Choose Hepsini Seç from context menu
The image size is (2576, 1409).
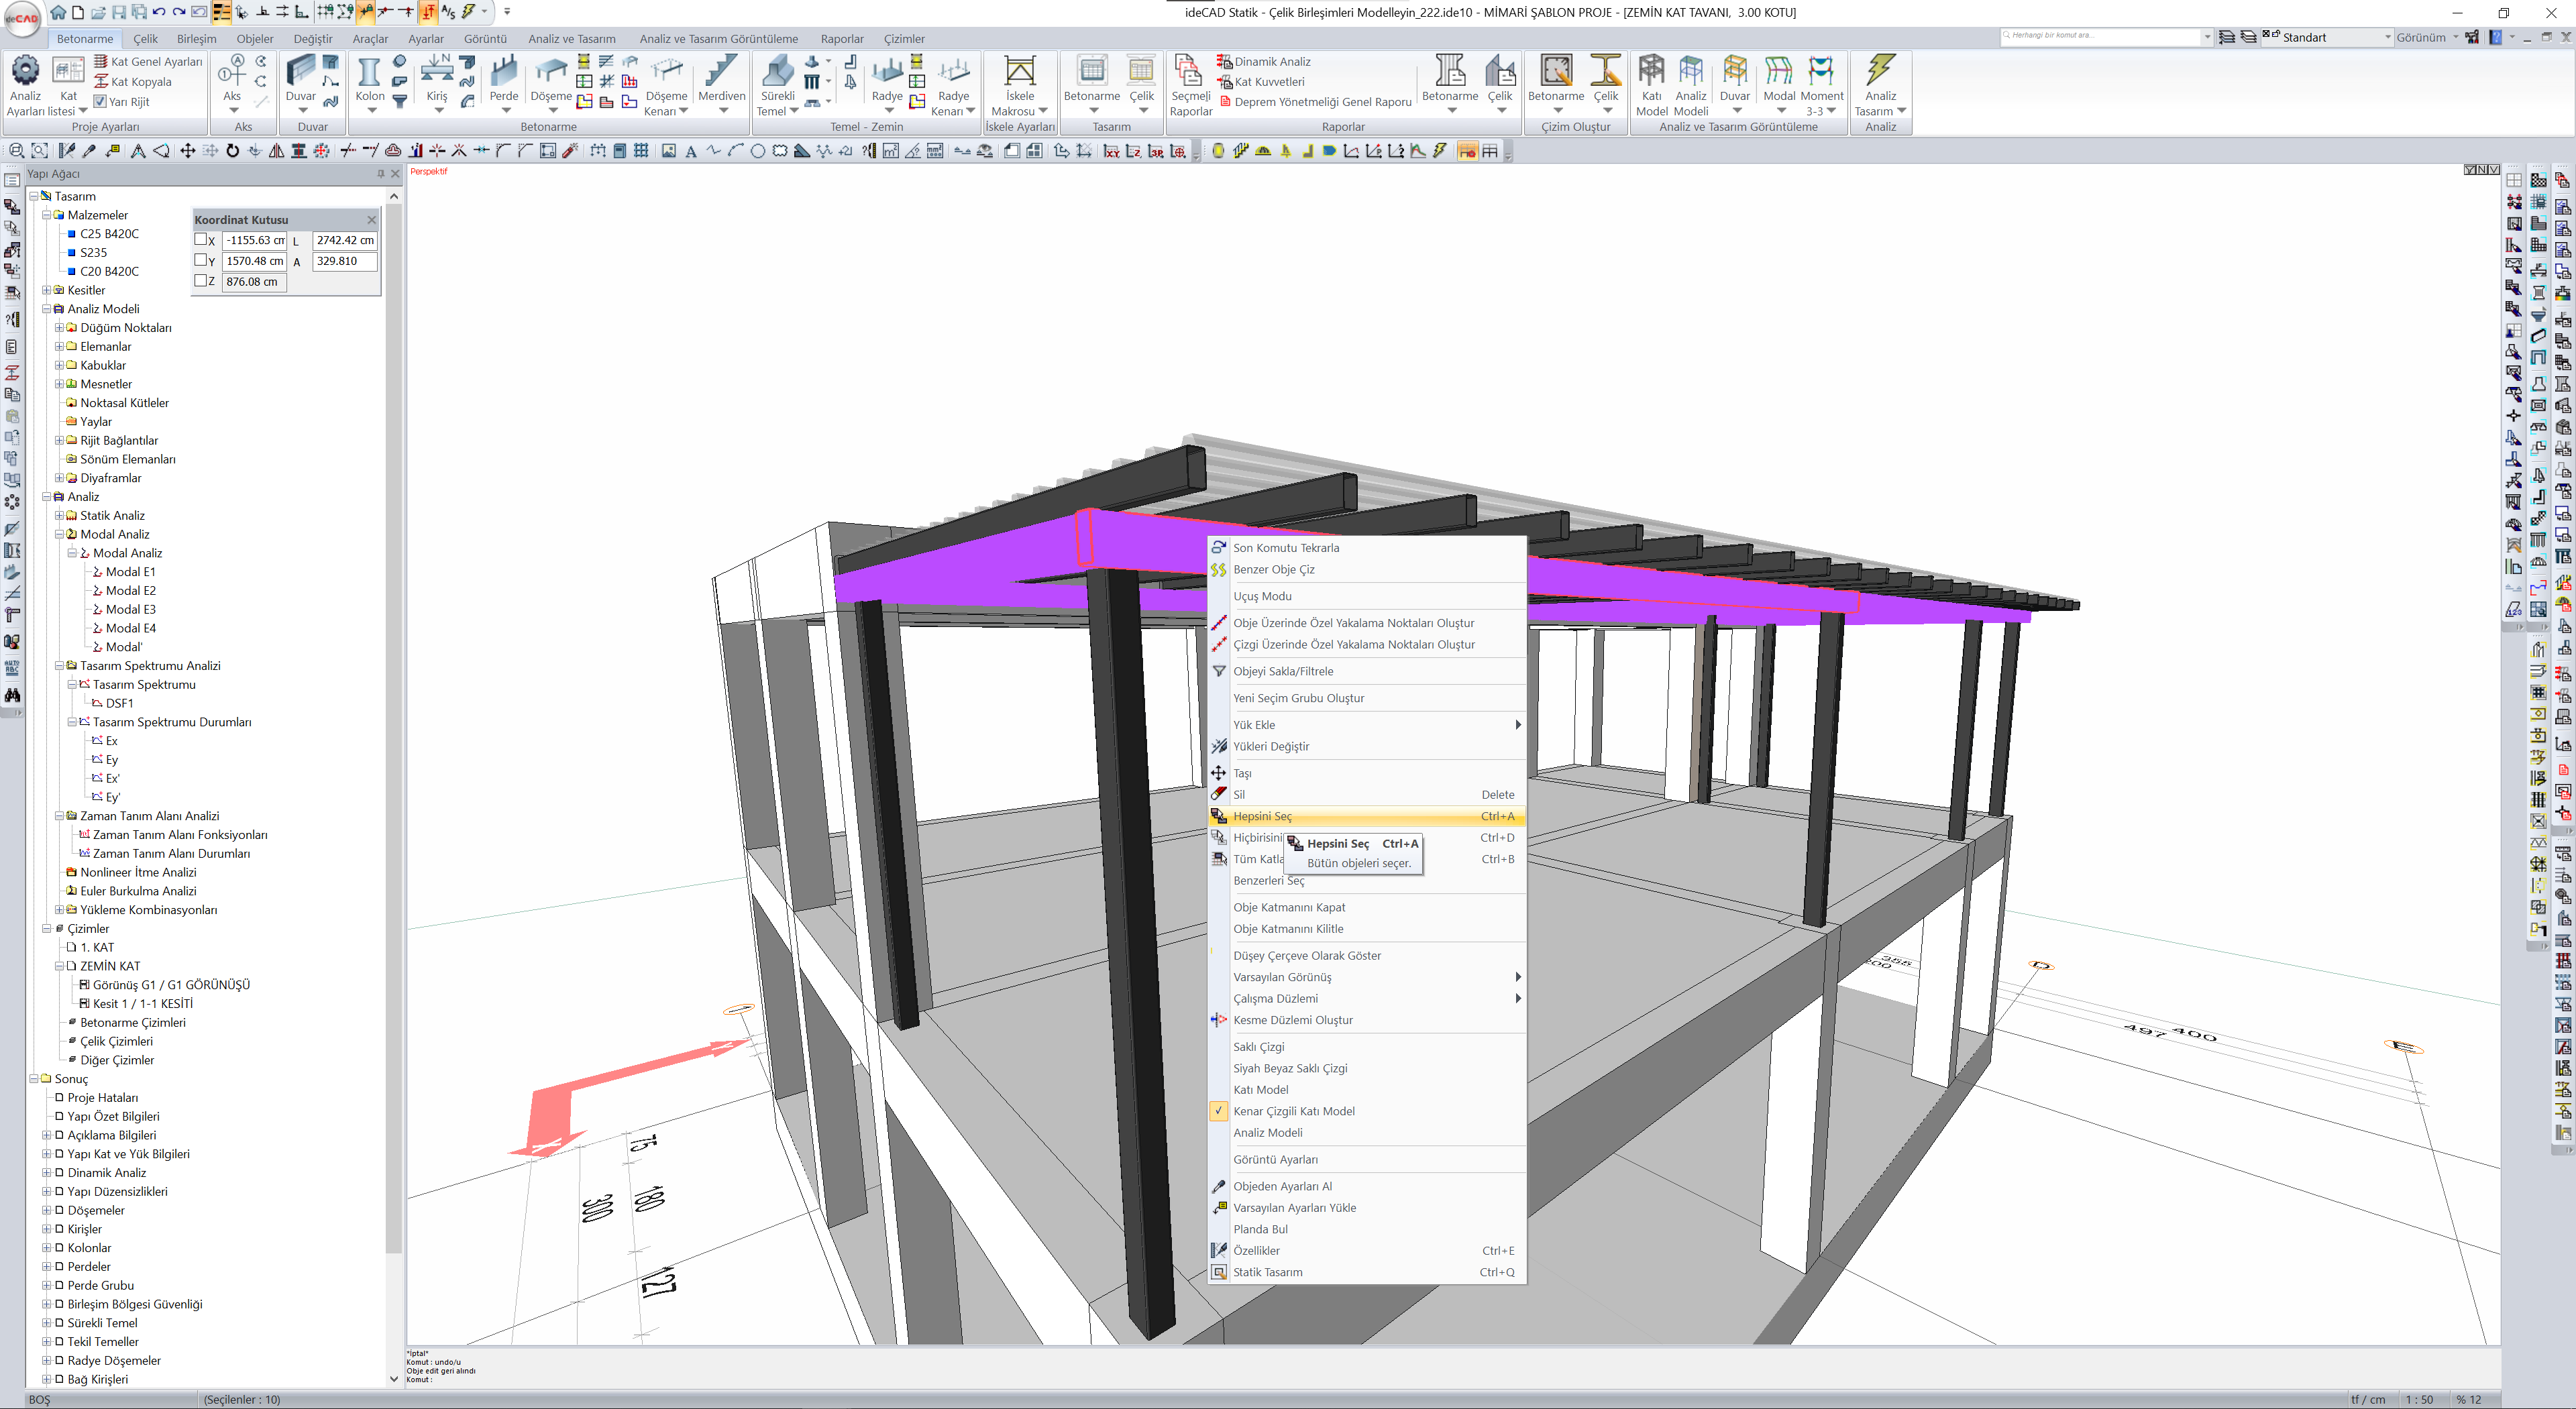(1262, 816)
